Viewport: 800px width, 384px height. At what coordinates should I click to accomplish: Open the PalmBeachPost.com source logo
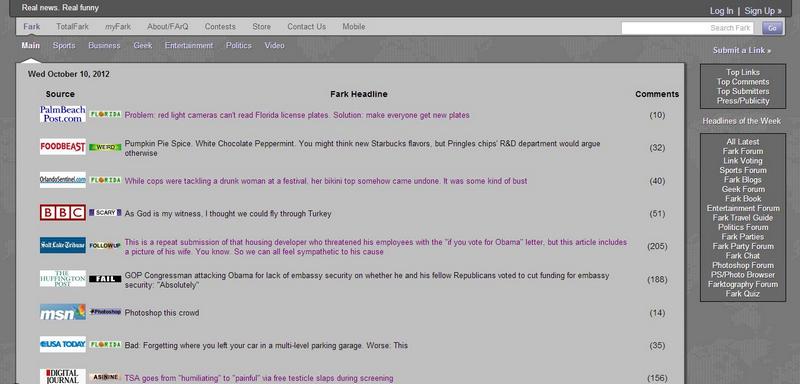[63, 114]
